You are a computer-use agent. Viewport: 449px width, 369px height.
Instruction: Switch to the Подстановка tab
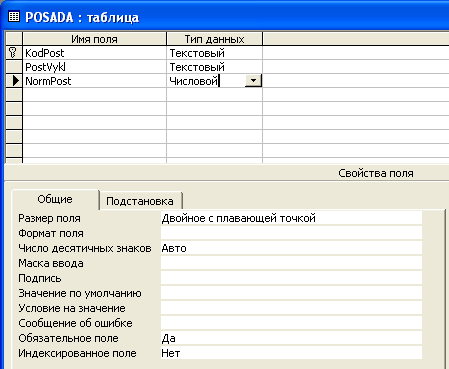click(x=140, y=201)
